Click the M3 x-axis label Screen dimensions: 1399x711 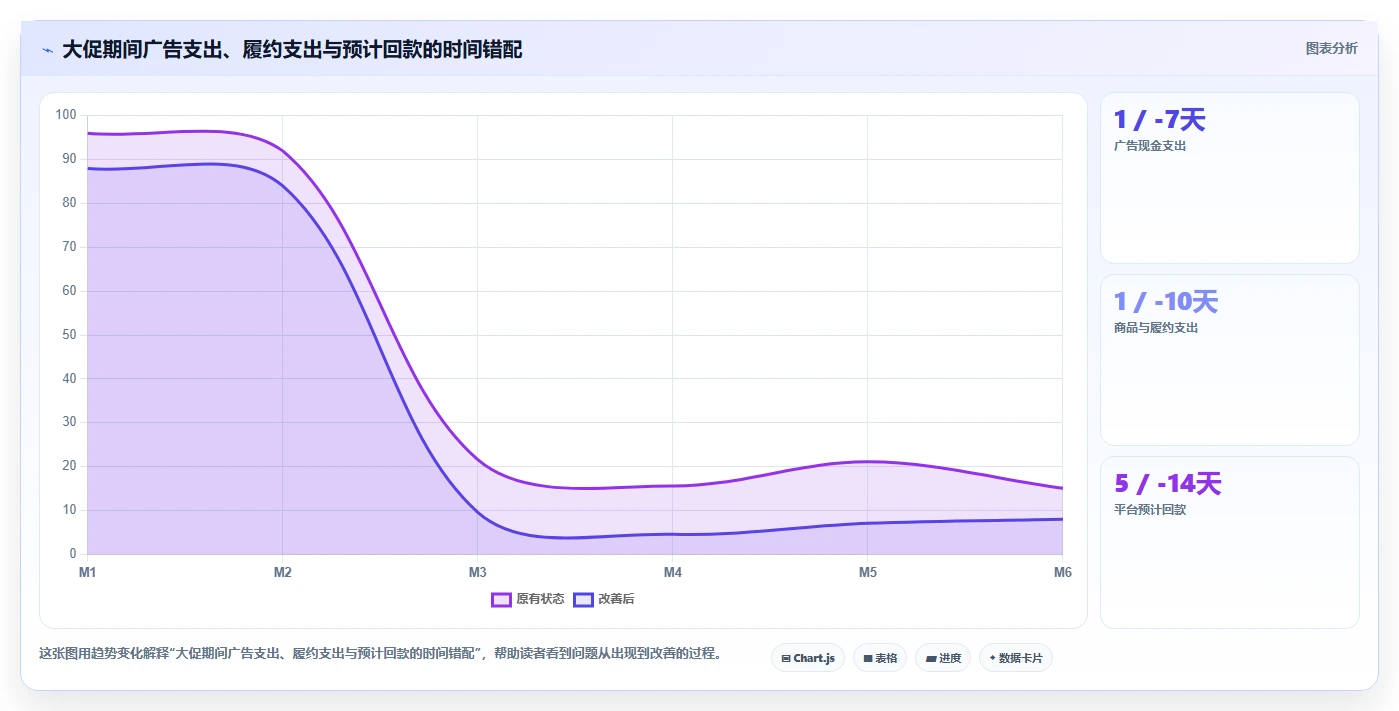tap(477, 572)
